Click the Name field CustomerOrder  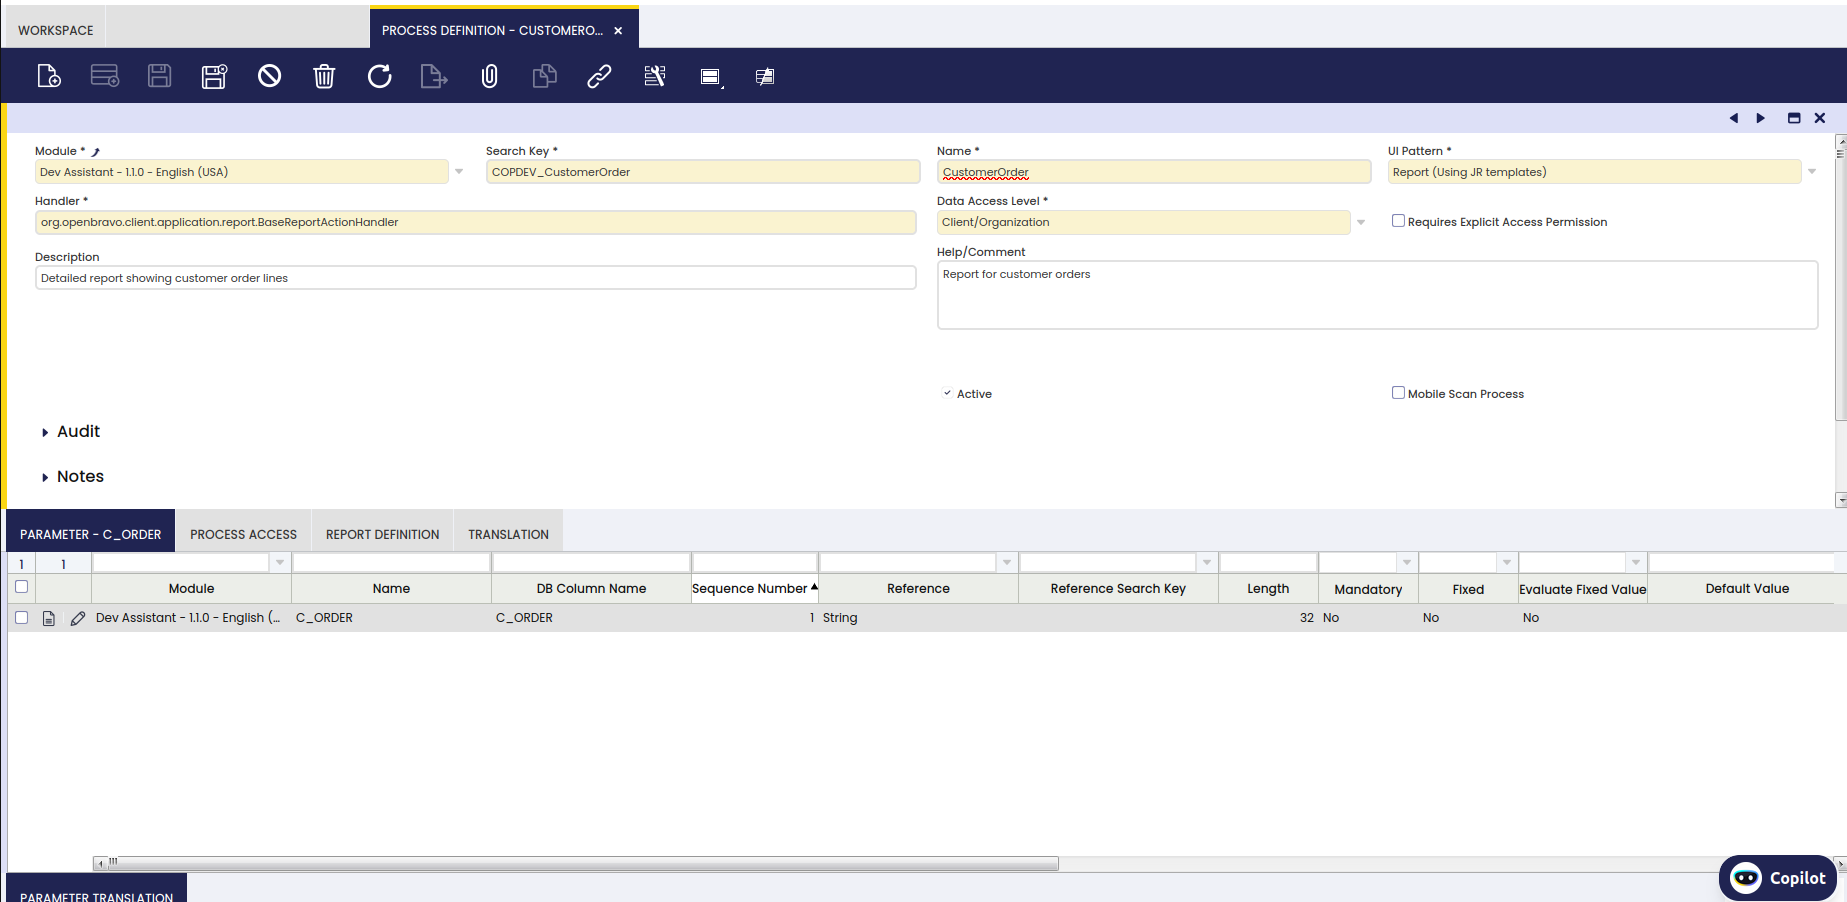1154,172
